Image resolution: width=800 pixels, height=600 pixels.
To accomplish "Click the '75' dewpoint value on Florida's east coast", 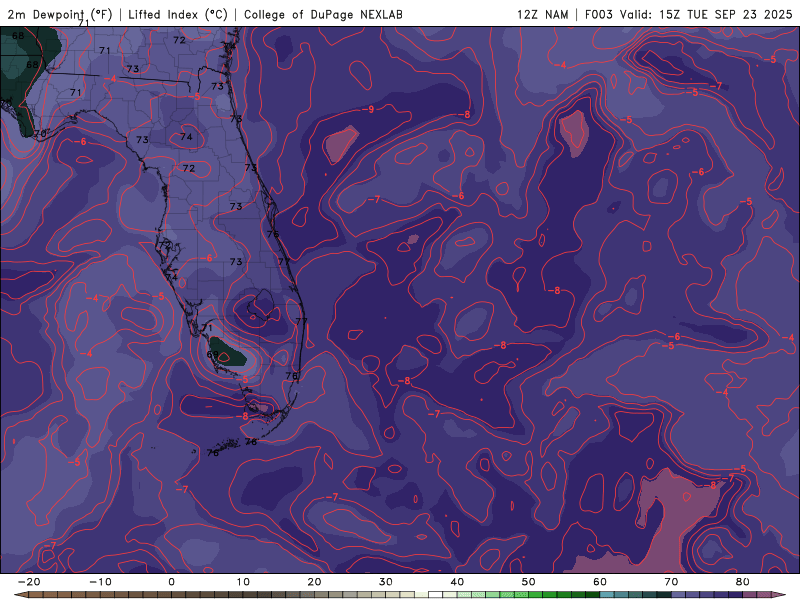I will (273, 234).
